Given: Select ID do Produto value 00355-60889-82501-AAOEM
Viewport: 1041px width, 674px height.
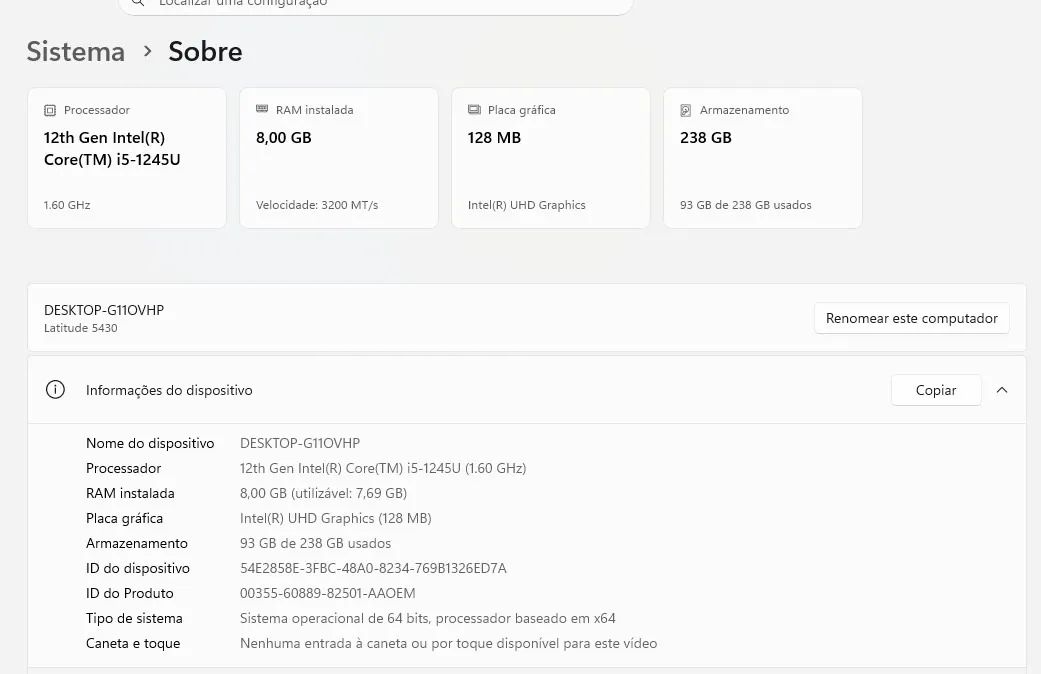Looking at the screenshot, I should [x=327, y=593].
